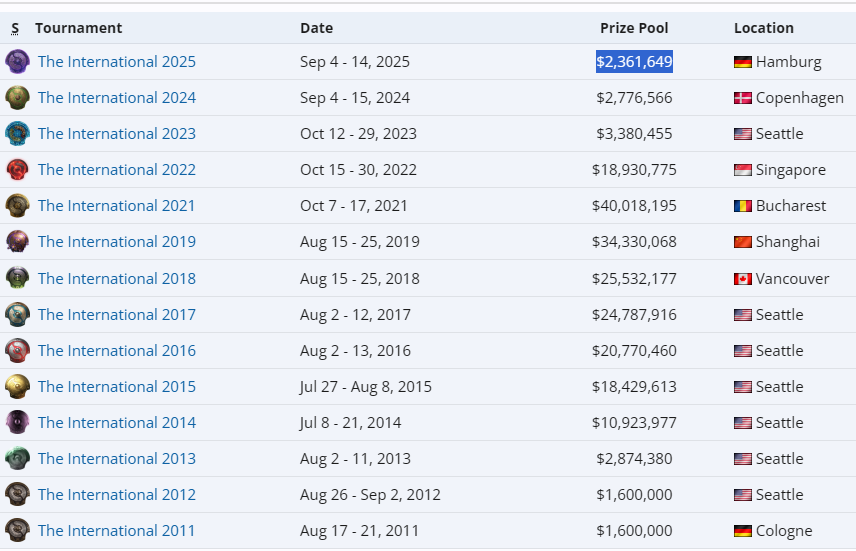Viewport: 856px width, 551px height.
Task: Sort table by Prize Pool header
Action: (x=634, y=28)
